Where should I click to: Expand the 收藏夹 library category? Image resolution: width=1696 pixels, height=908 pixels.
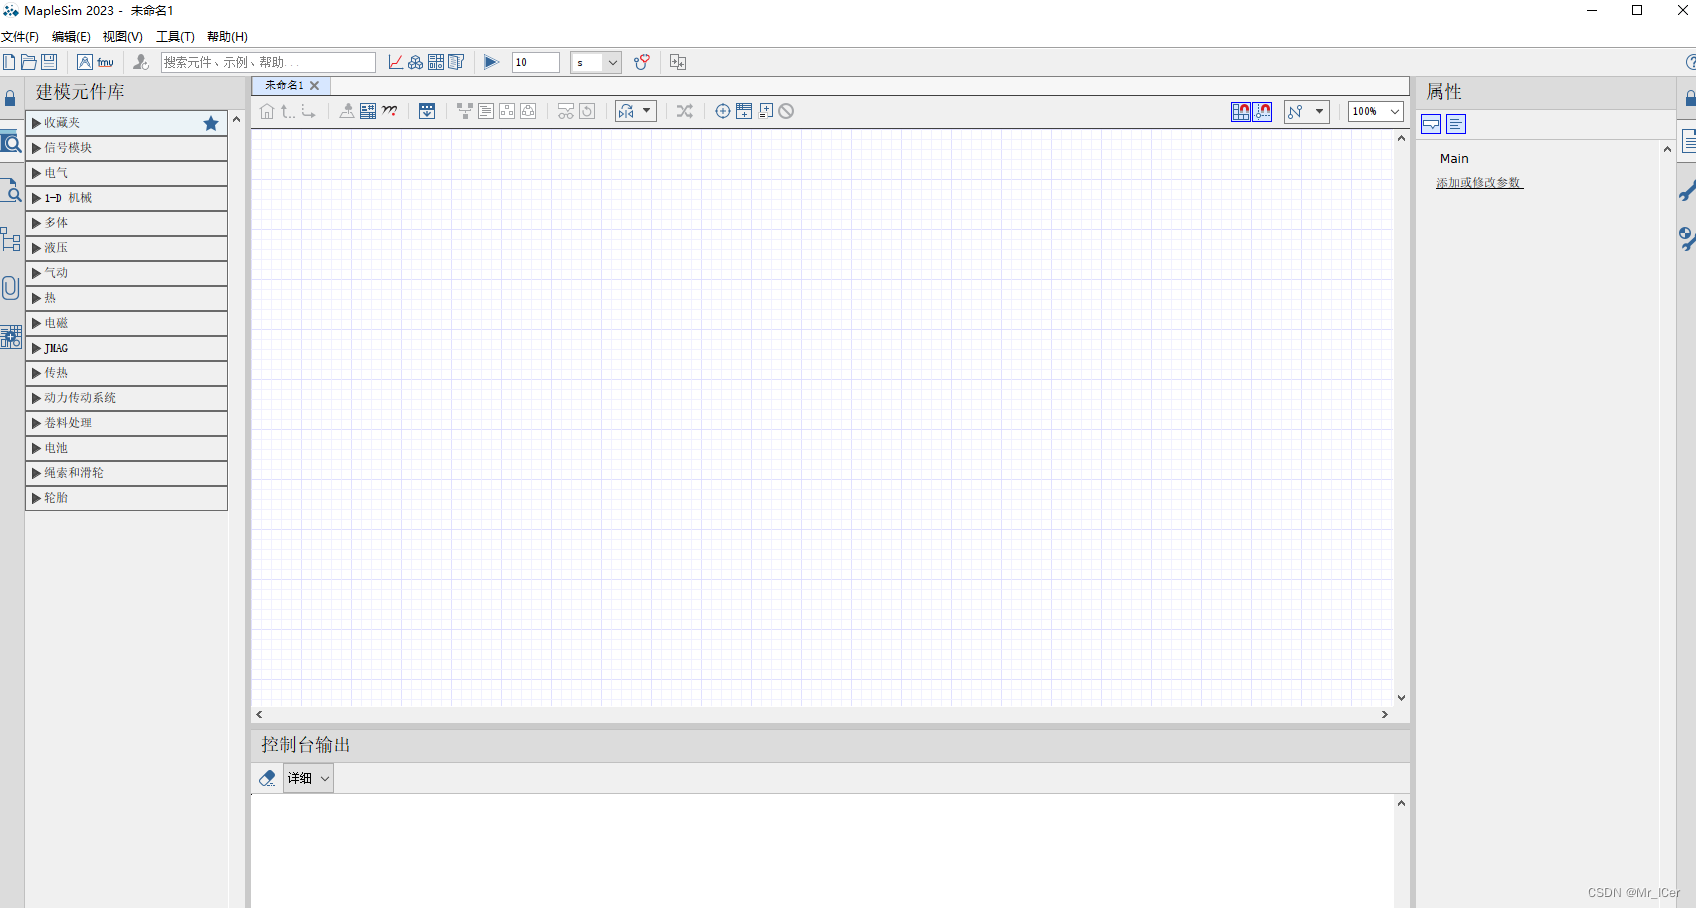pos(126,123)
